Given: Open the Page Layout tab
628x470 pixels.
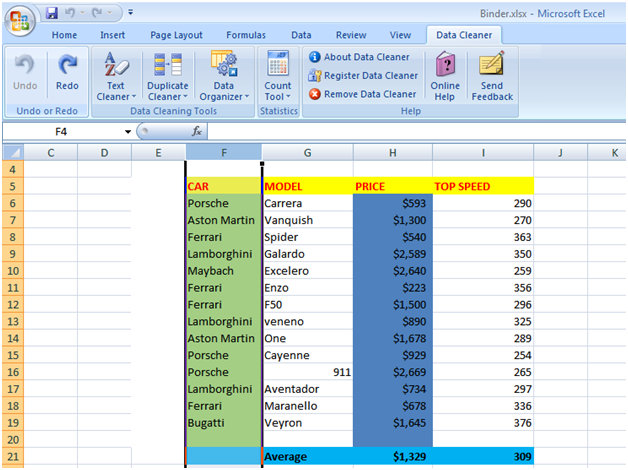Looking at the screenshot, I should point(176,35).
